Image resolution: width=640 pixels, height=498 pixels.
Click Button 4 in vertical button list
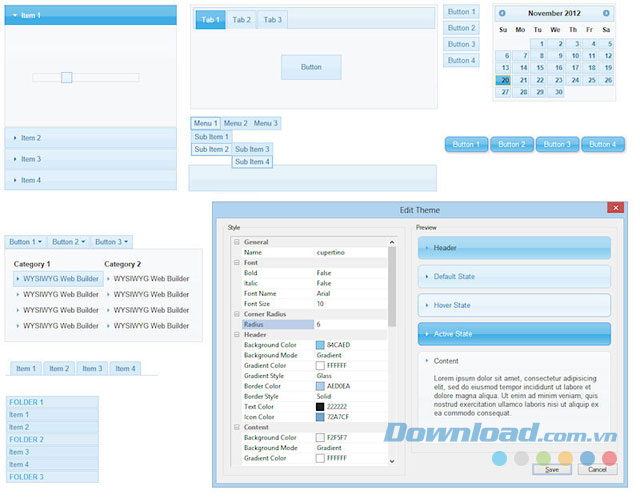461,60
